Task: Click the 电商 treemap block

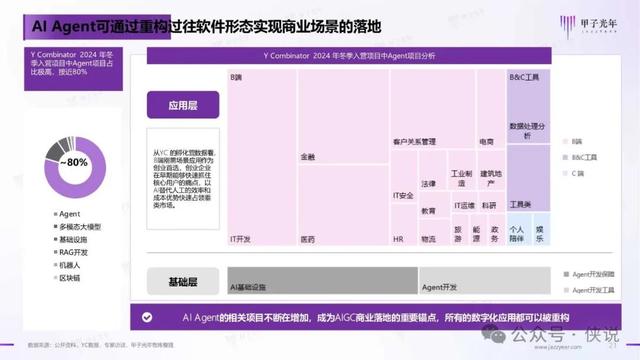Action: tap(491, 109)
